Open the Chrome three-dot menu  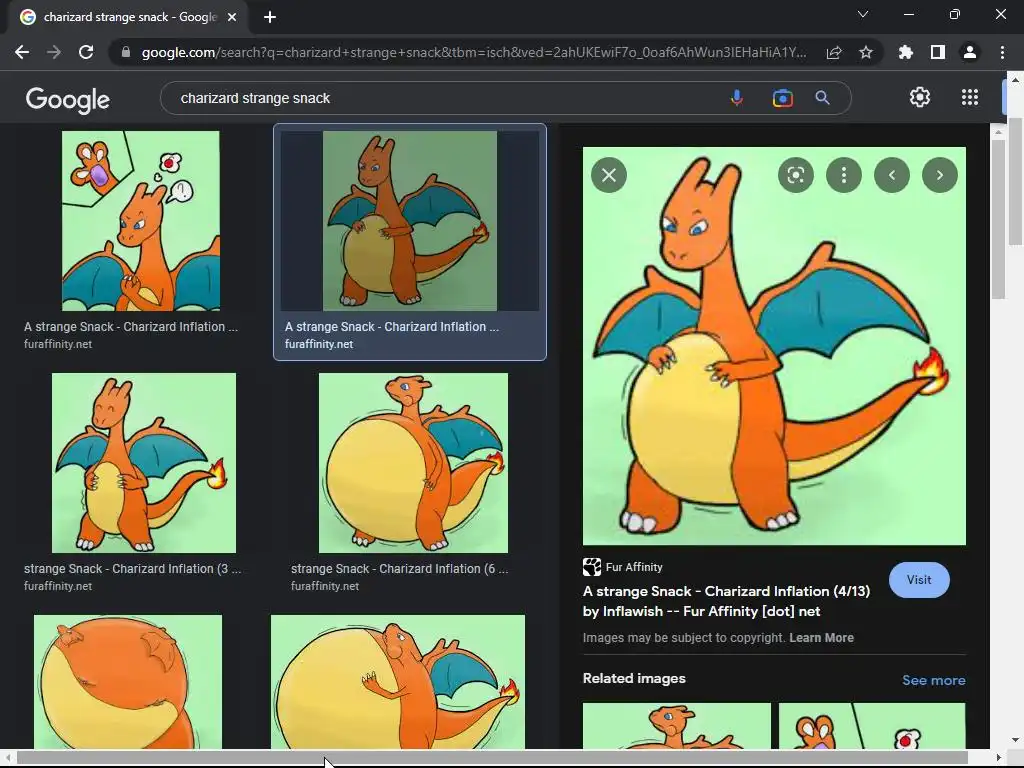1002,52
